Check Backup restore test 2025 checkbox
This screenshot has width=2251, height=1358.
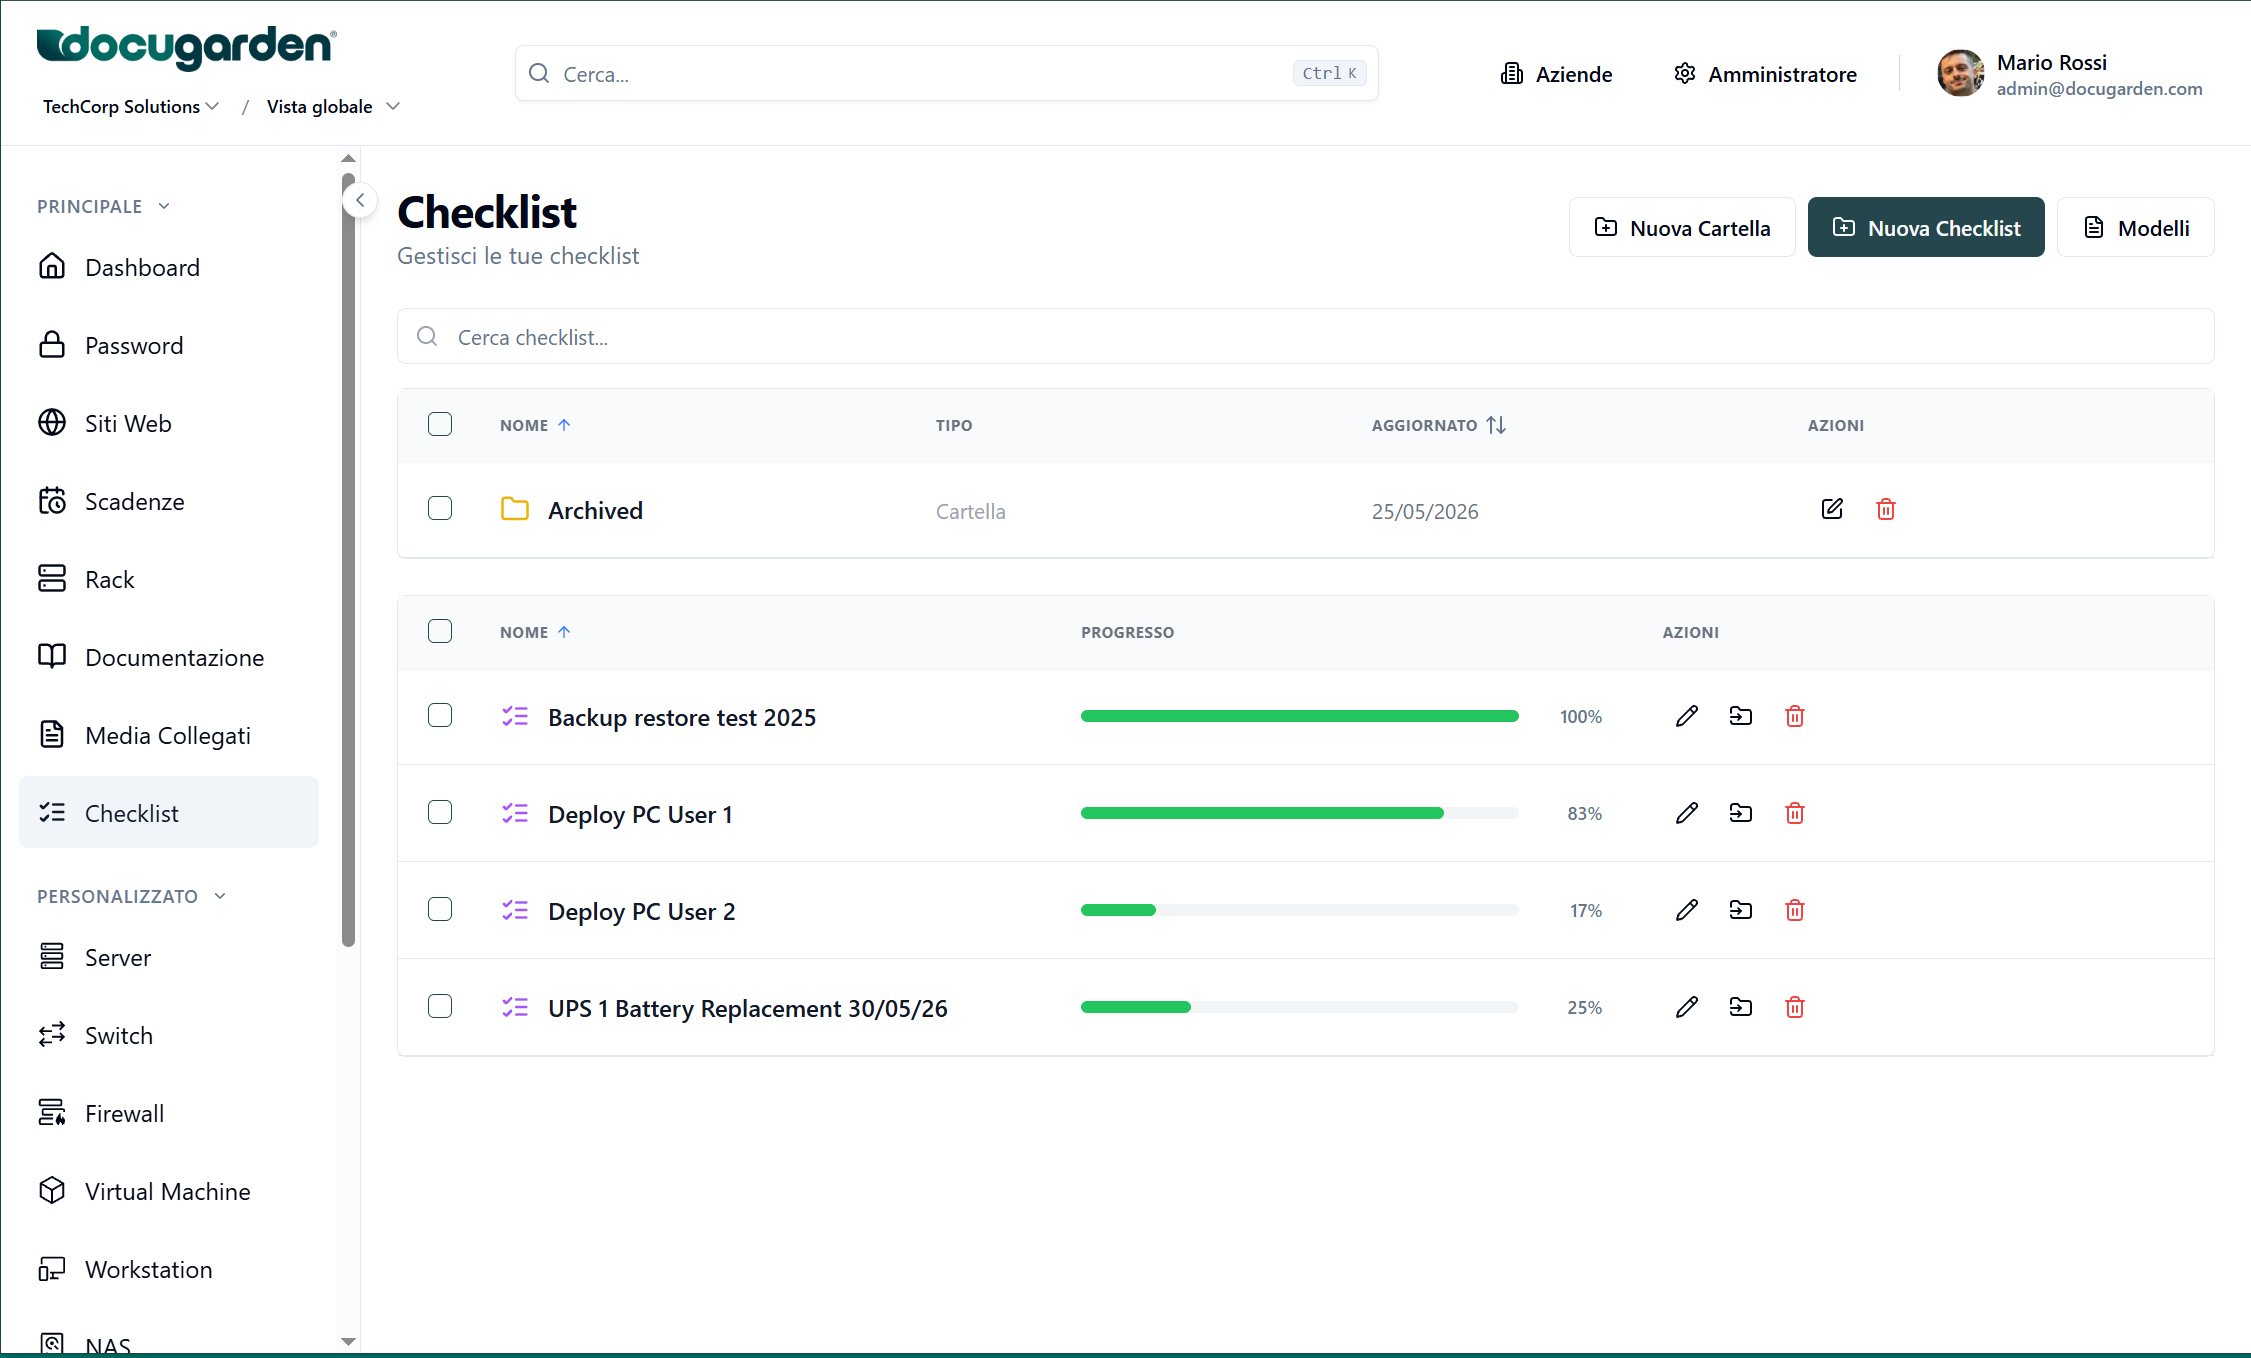coord(440,715)
